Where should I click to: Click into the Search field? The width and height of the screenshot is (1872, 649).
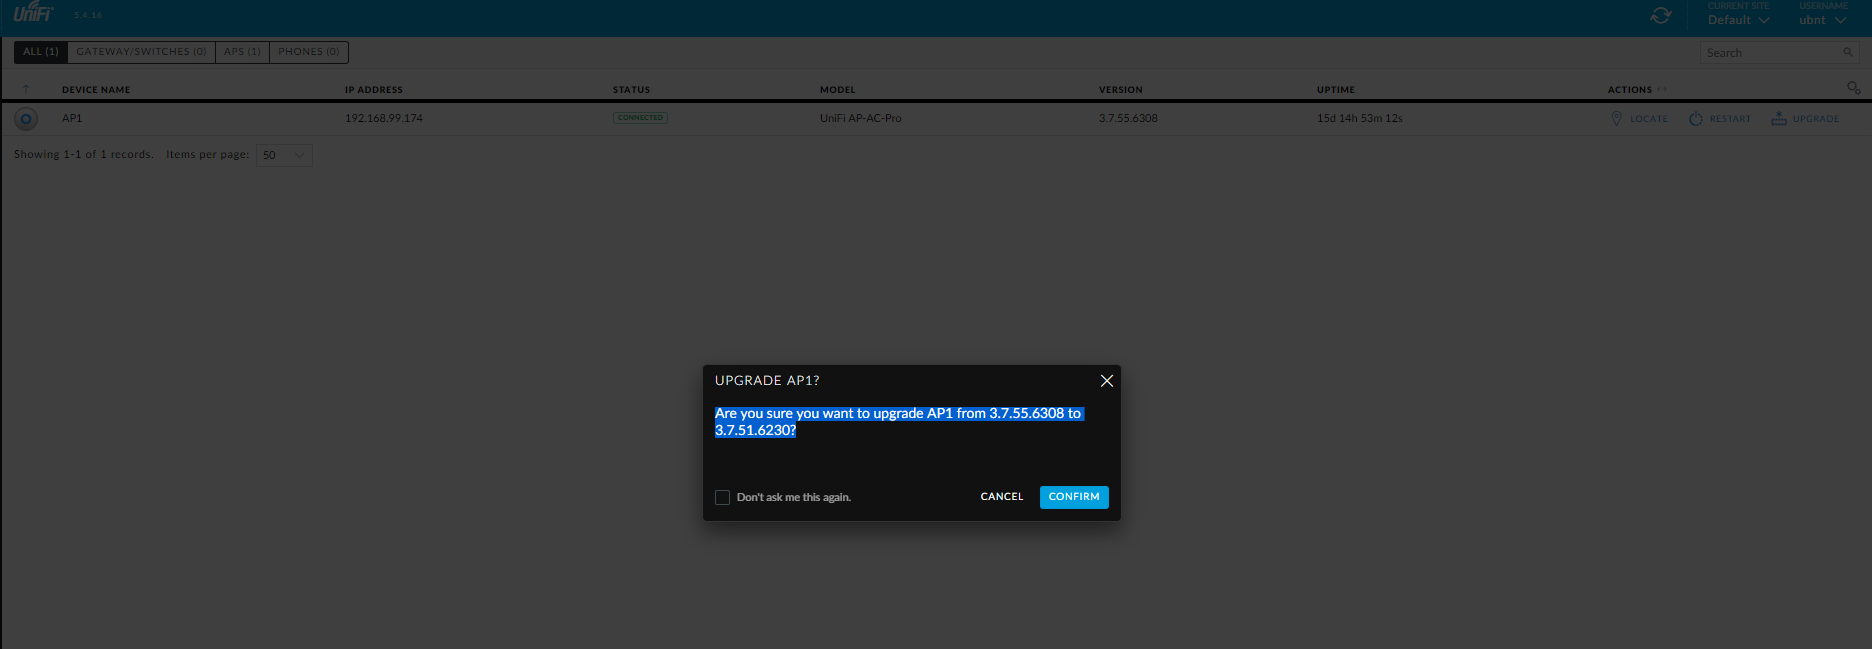[1770, 53]
